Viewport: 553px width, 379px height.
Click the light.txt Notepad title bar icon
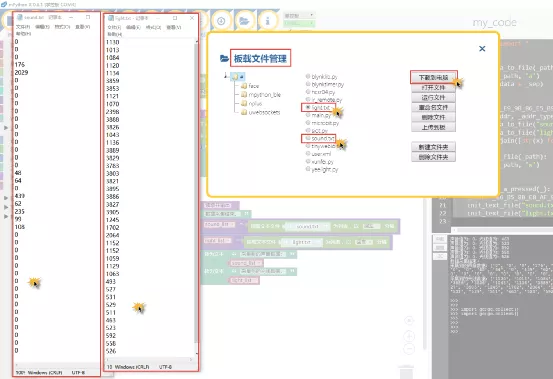[x=110, y=18]
